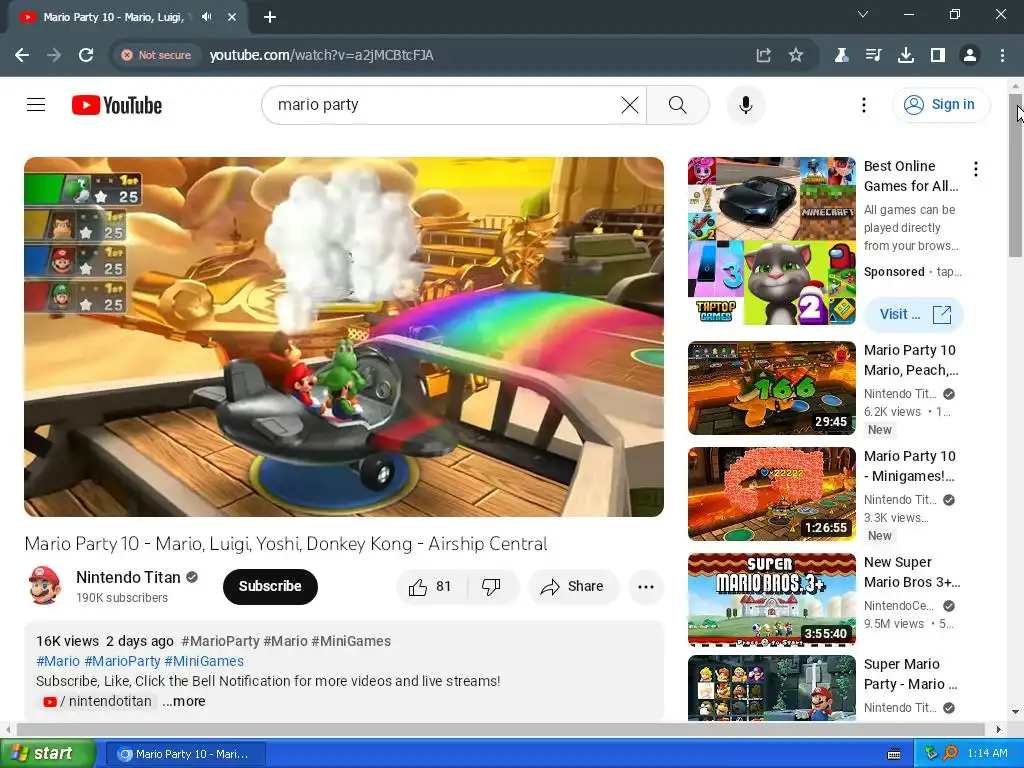Open a new browser tab
The image size is (1024, 768).
270,17
